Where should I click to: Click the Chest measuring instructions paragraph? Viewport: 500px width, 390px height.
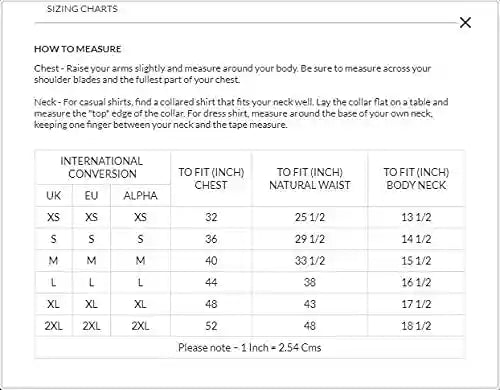233,74
